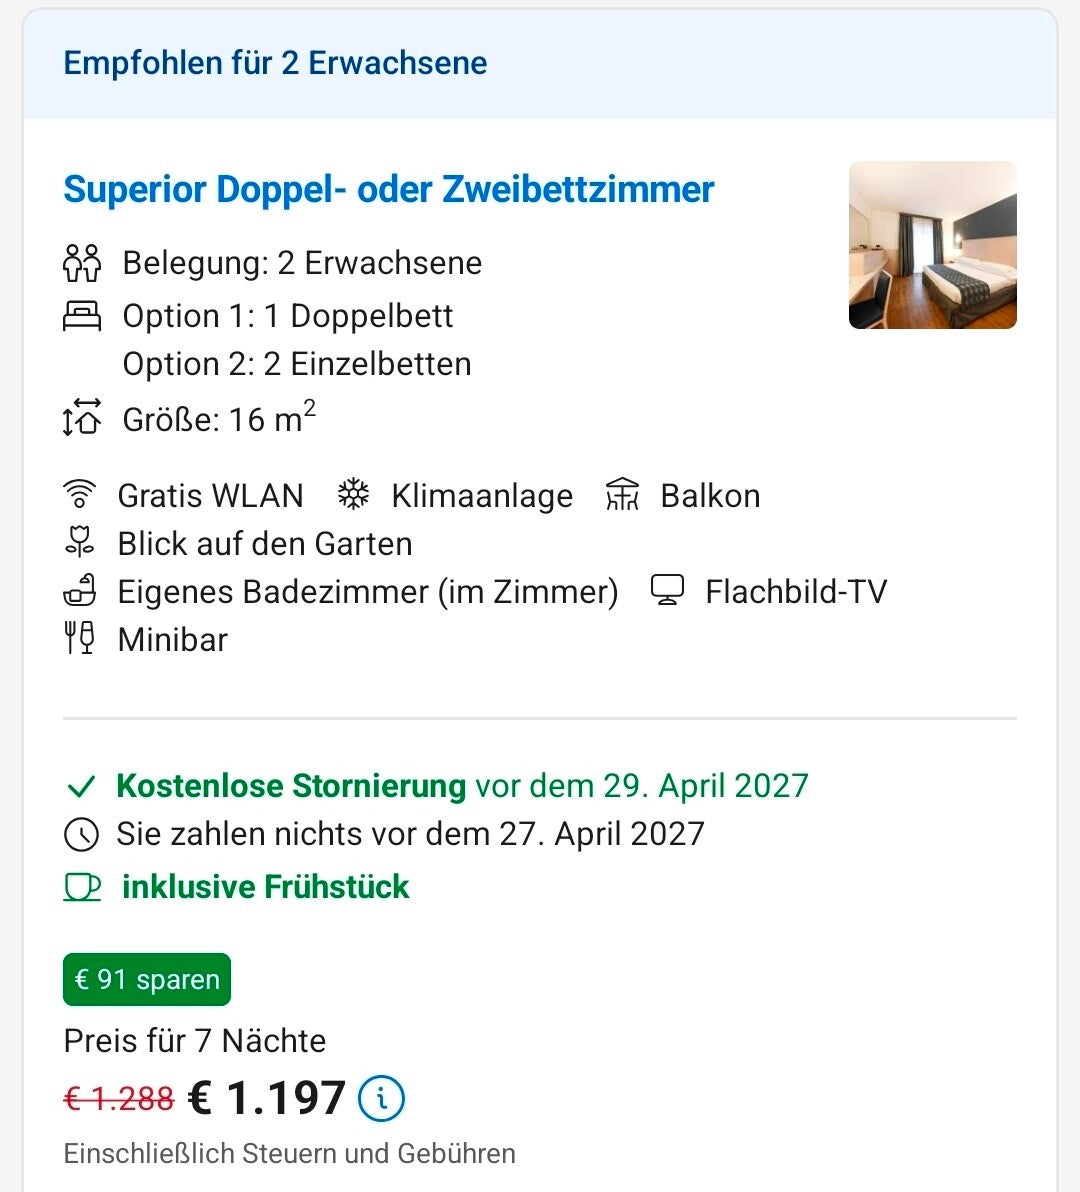Click the clock icon by payment date
The image size is (1080, 1192).
click(81, 835)
